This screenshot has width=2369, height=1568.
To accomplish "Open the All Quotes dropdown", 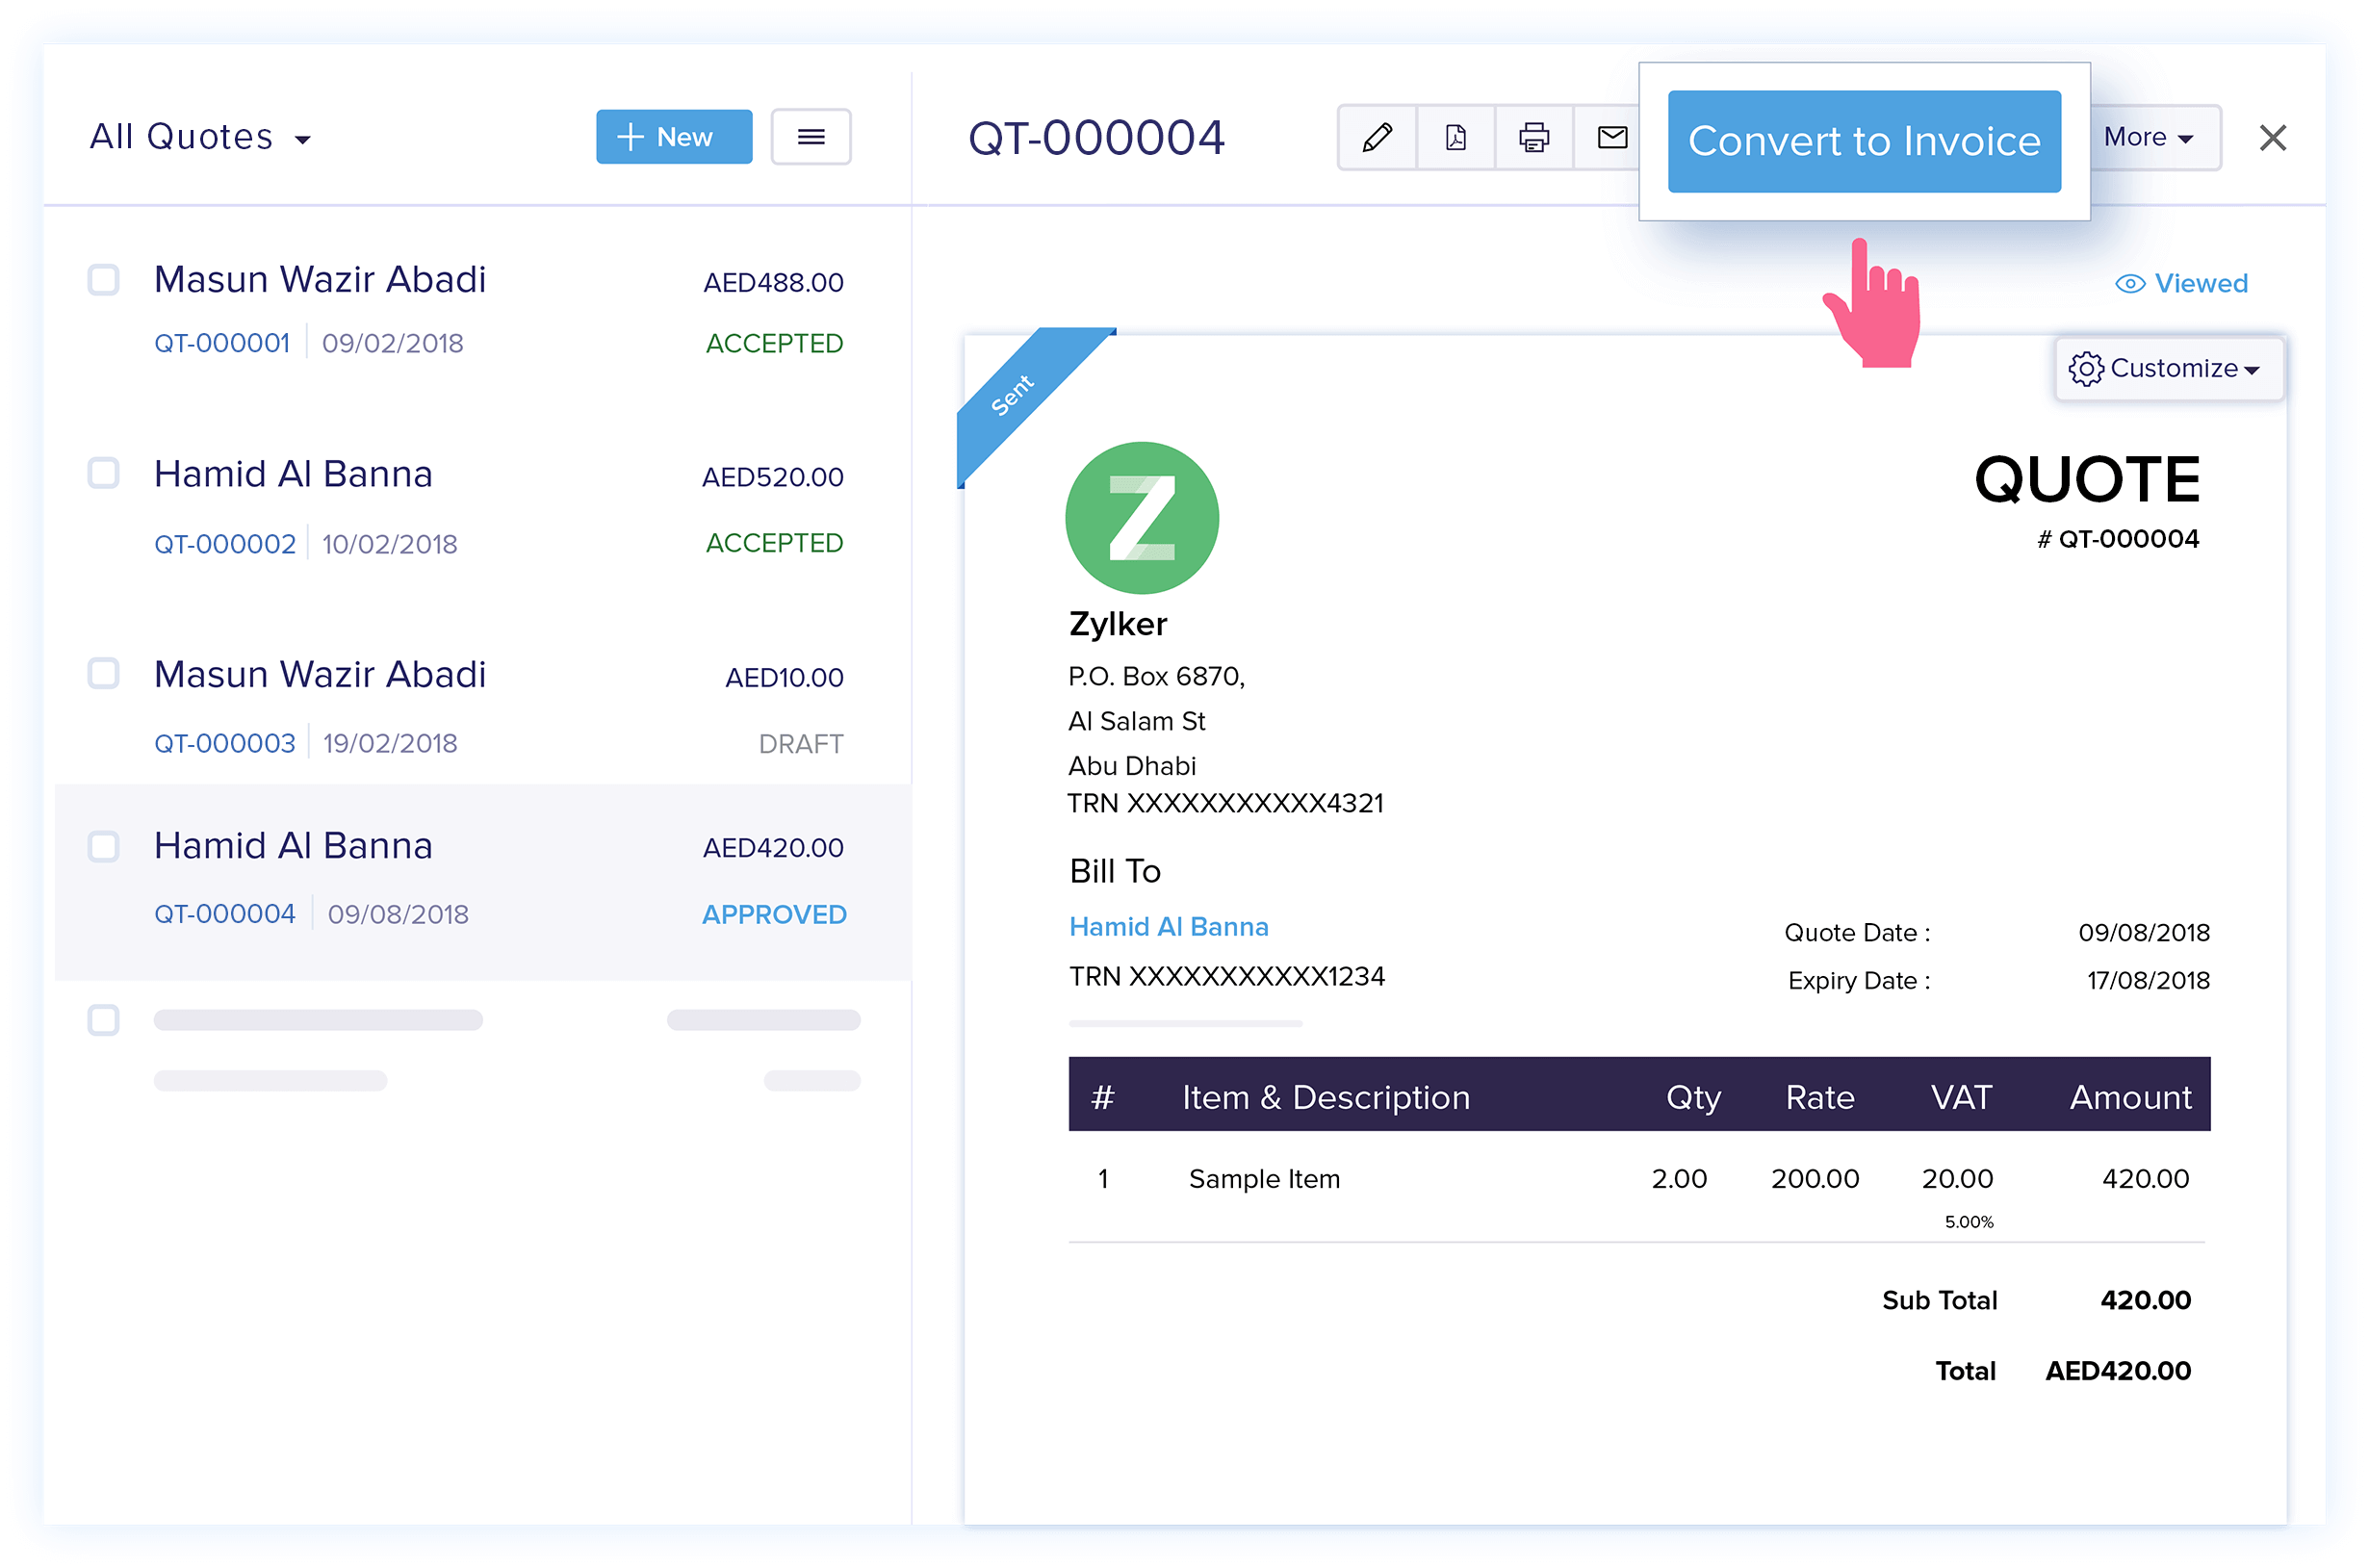I will click(200, 137).
